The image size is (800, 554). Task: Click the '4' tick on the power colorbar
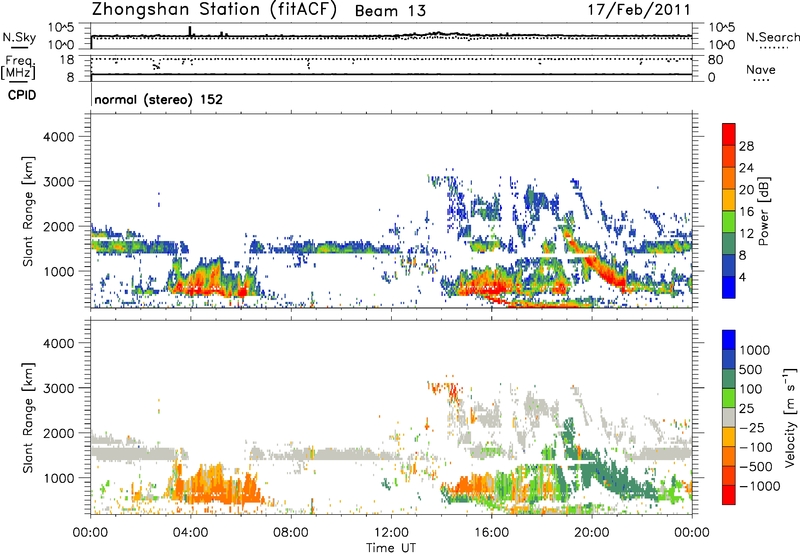[742, 278]
